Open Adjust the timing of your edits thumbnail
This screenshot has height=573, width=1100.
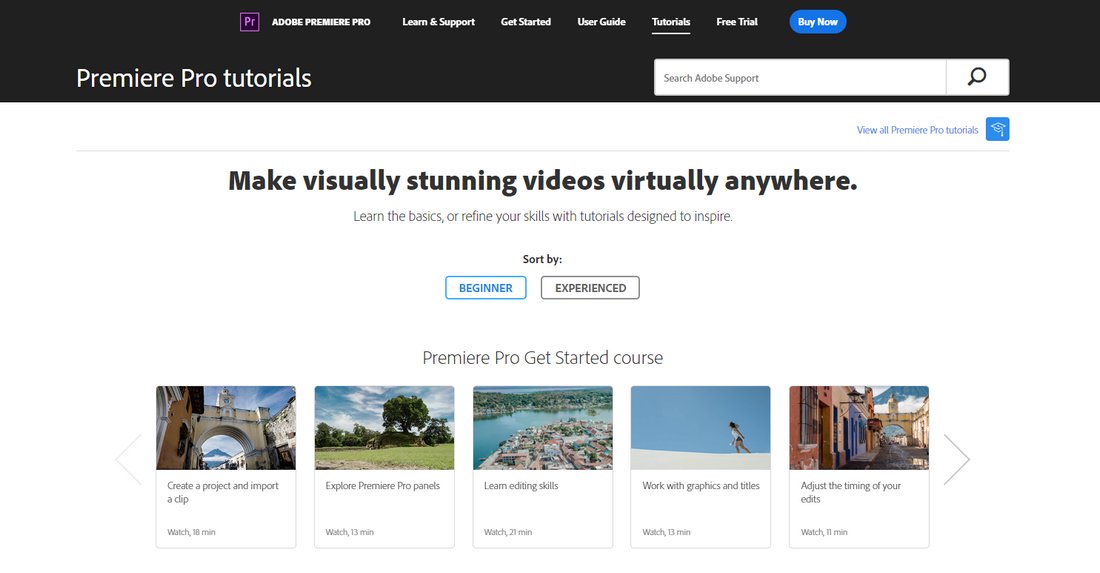tap(859, 428)
